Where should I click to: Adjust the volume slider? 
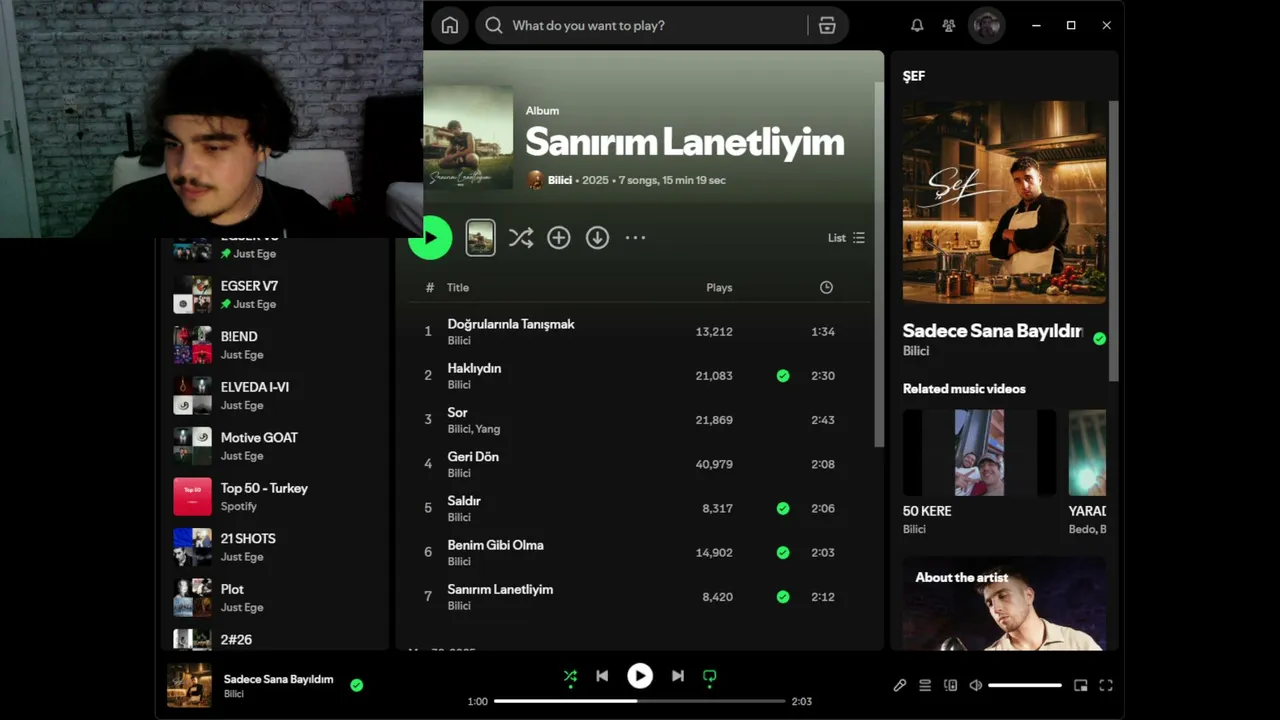coord(1025,685)
